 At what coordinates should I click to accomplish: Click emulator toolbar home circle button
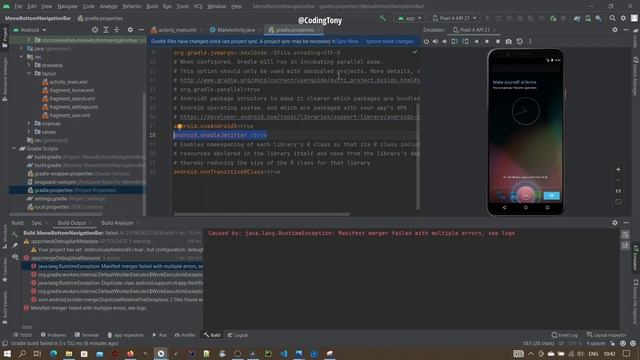tap(487, 41)
